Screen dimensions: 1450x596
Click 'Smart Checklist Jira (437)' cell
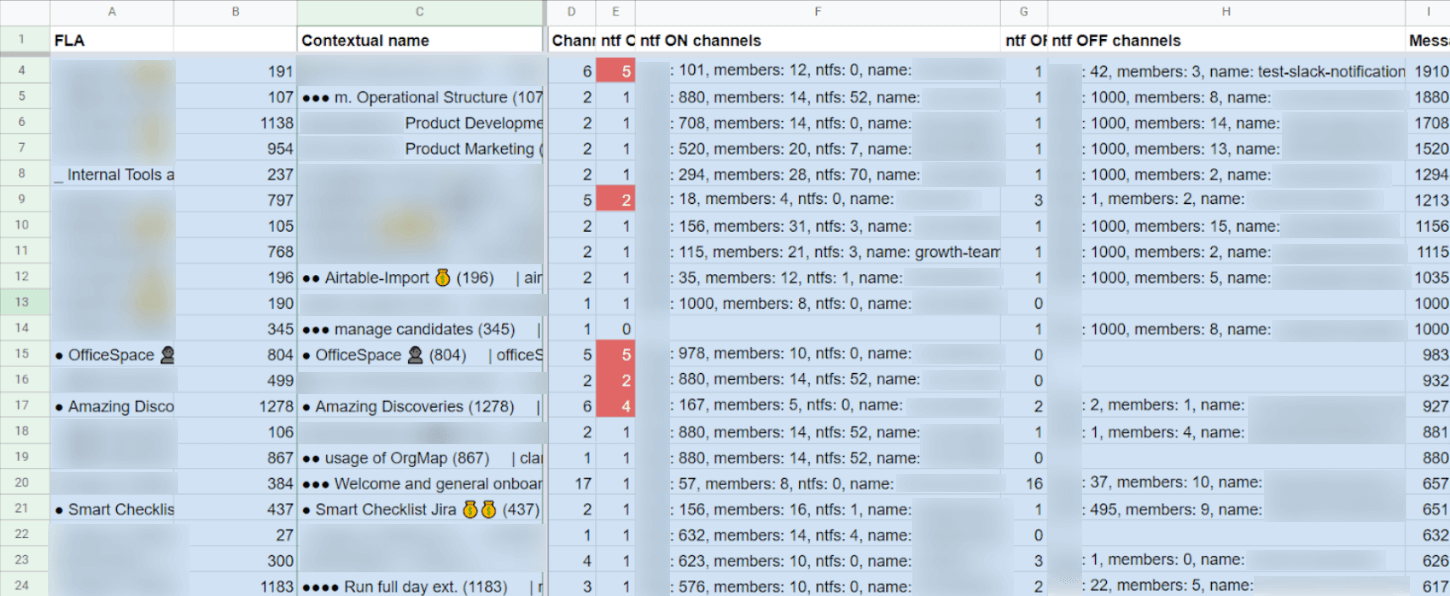(x=420, y=510)
